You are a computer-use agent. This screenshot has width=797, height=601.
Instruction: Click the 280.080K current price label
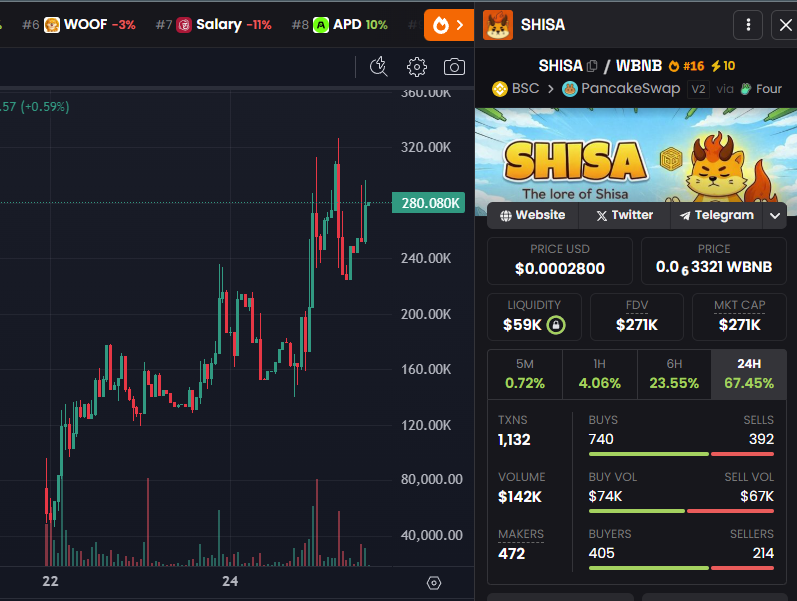pos(428,203)
